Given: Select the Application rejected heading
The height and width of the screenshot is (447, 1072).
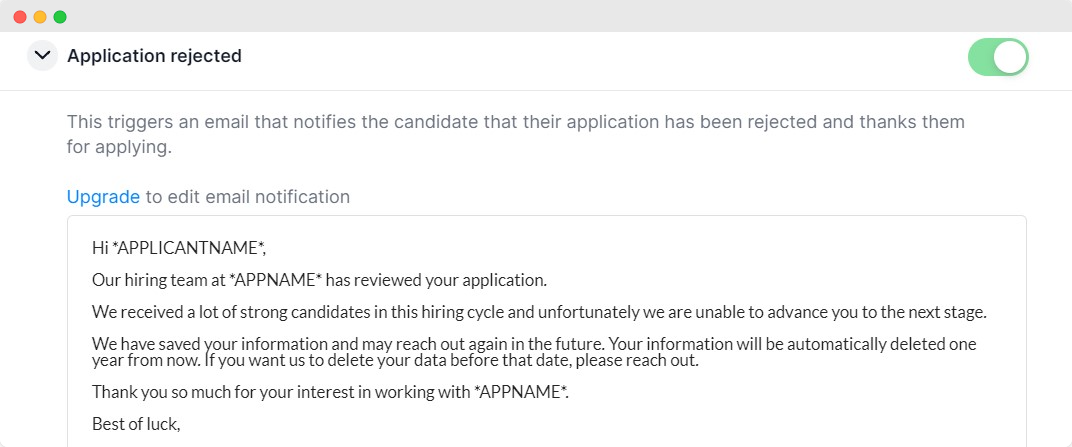Looking at the screenshot, I should [x=154, y=56].
